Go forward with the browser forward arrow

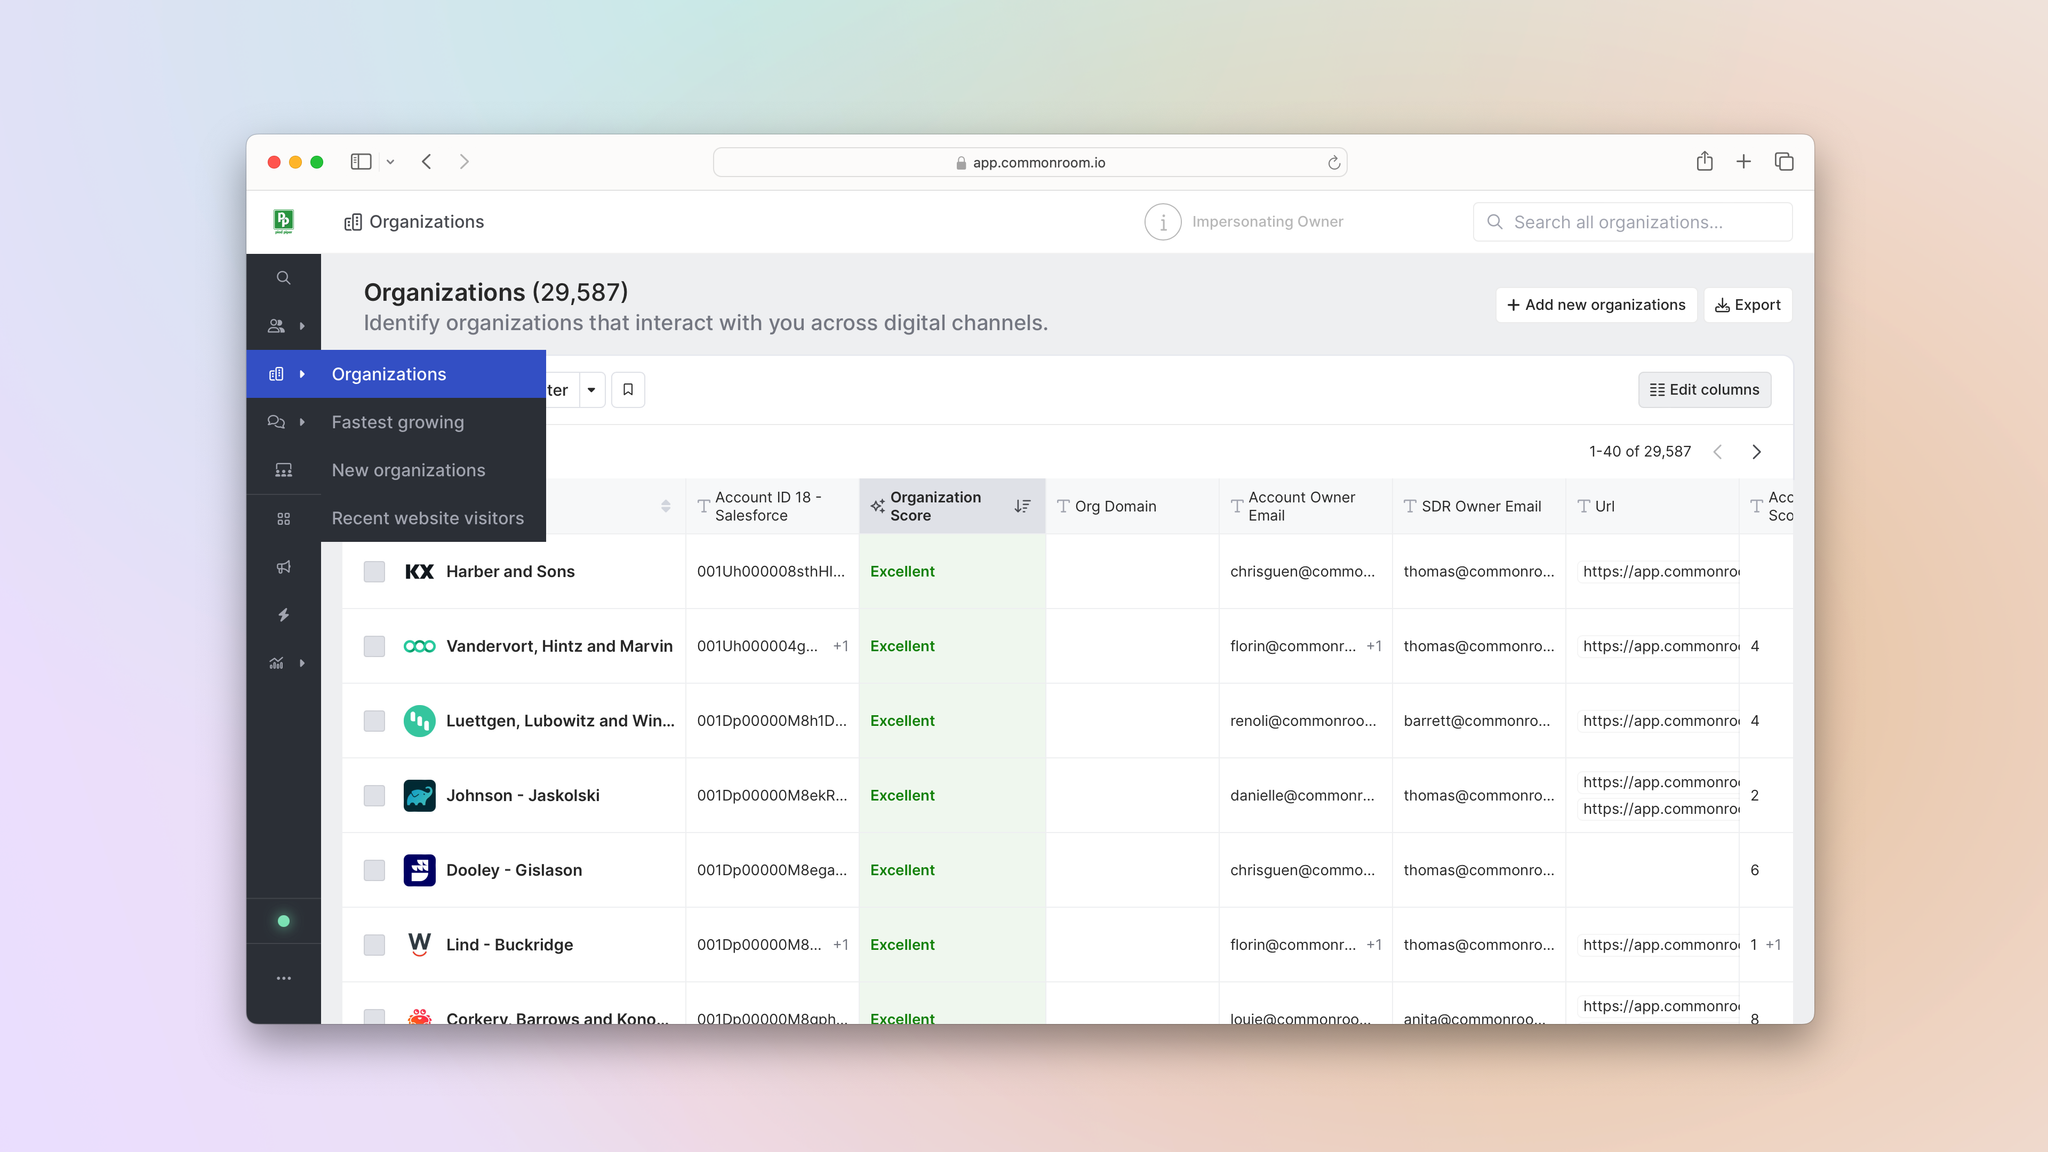point(464,161)
